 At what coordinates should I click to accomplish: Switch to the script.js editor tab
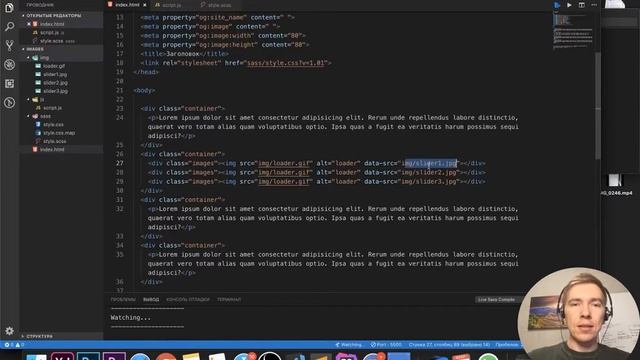pyautogui.click(x=171, y=5)
